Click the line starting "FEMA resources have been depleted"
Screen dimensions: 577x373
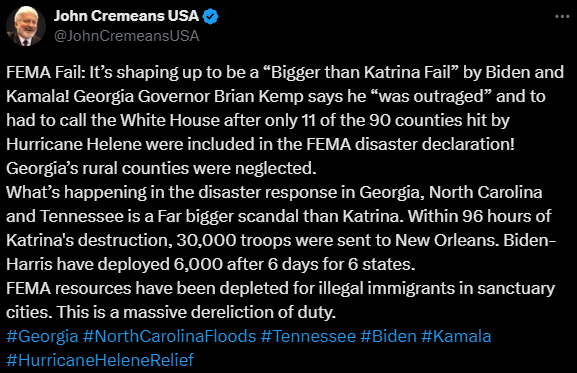(280, 288)
